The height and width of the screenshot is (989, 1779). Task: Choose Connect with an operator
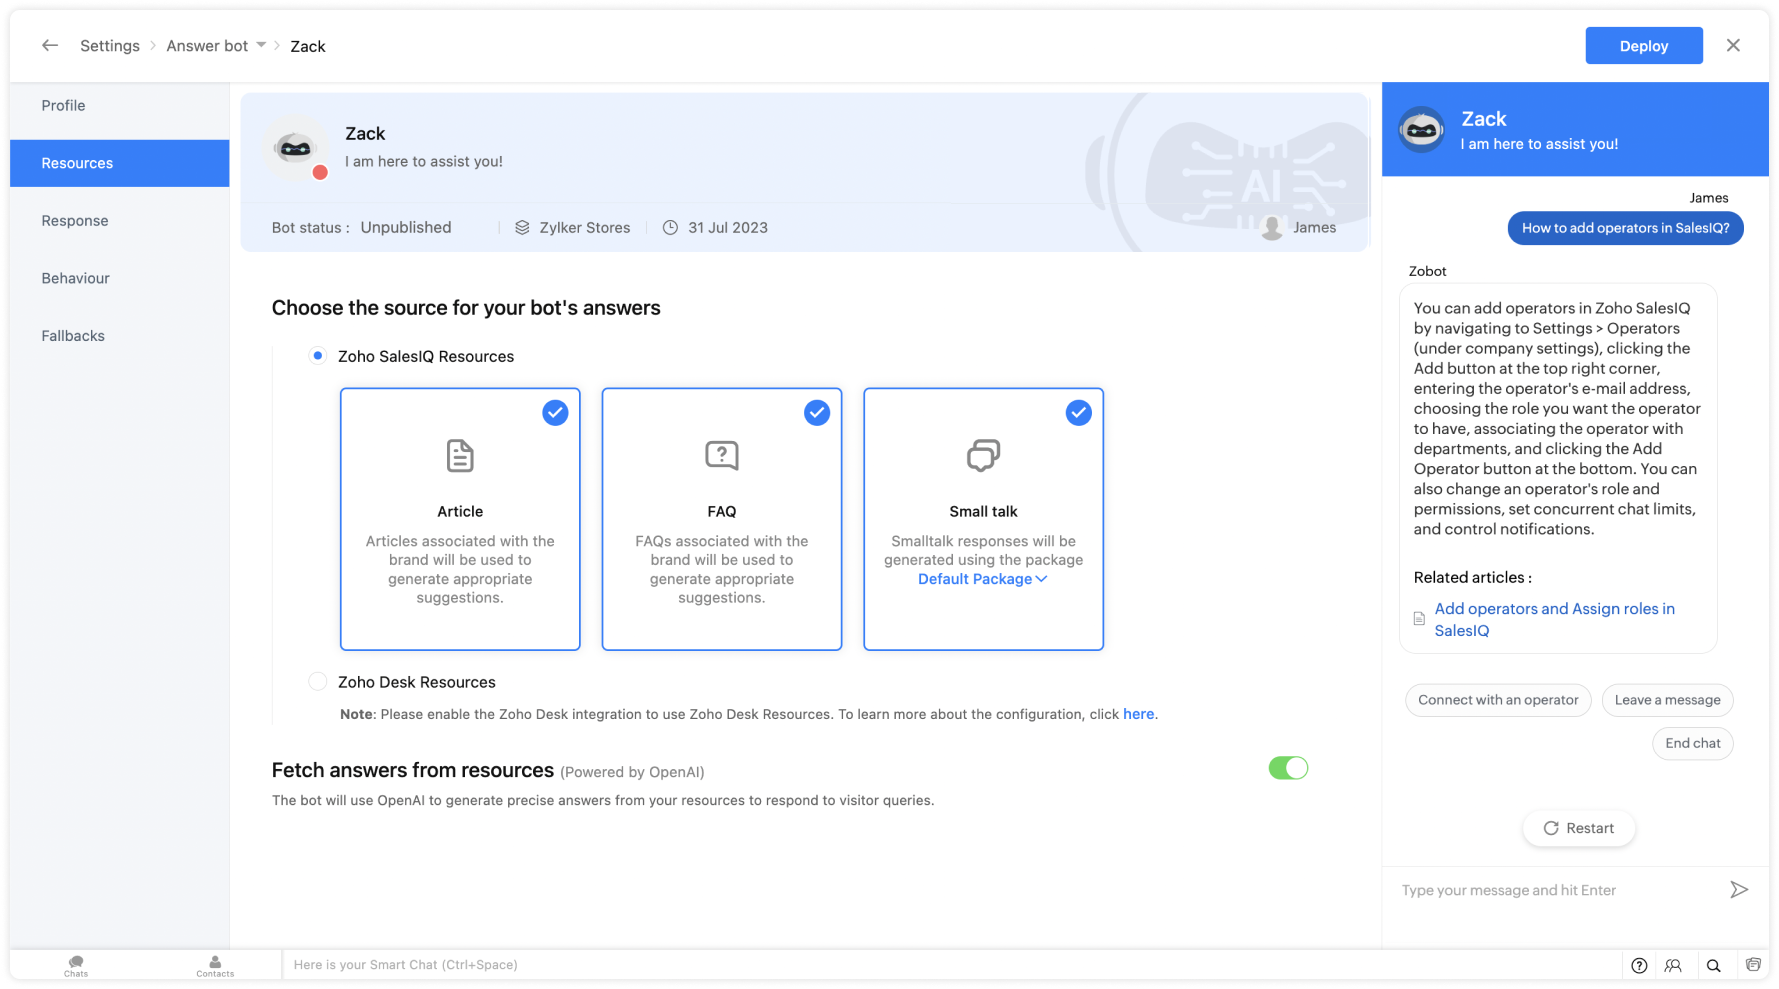1497,700
